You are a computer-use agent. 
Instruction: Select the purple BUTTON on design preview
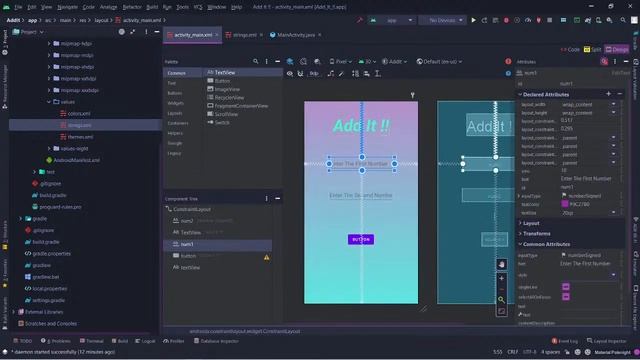(x=361, y=240)
